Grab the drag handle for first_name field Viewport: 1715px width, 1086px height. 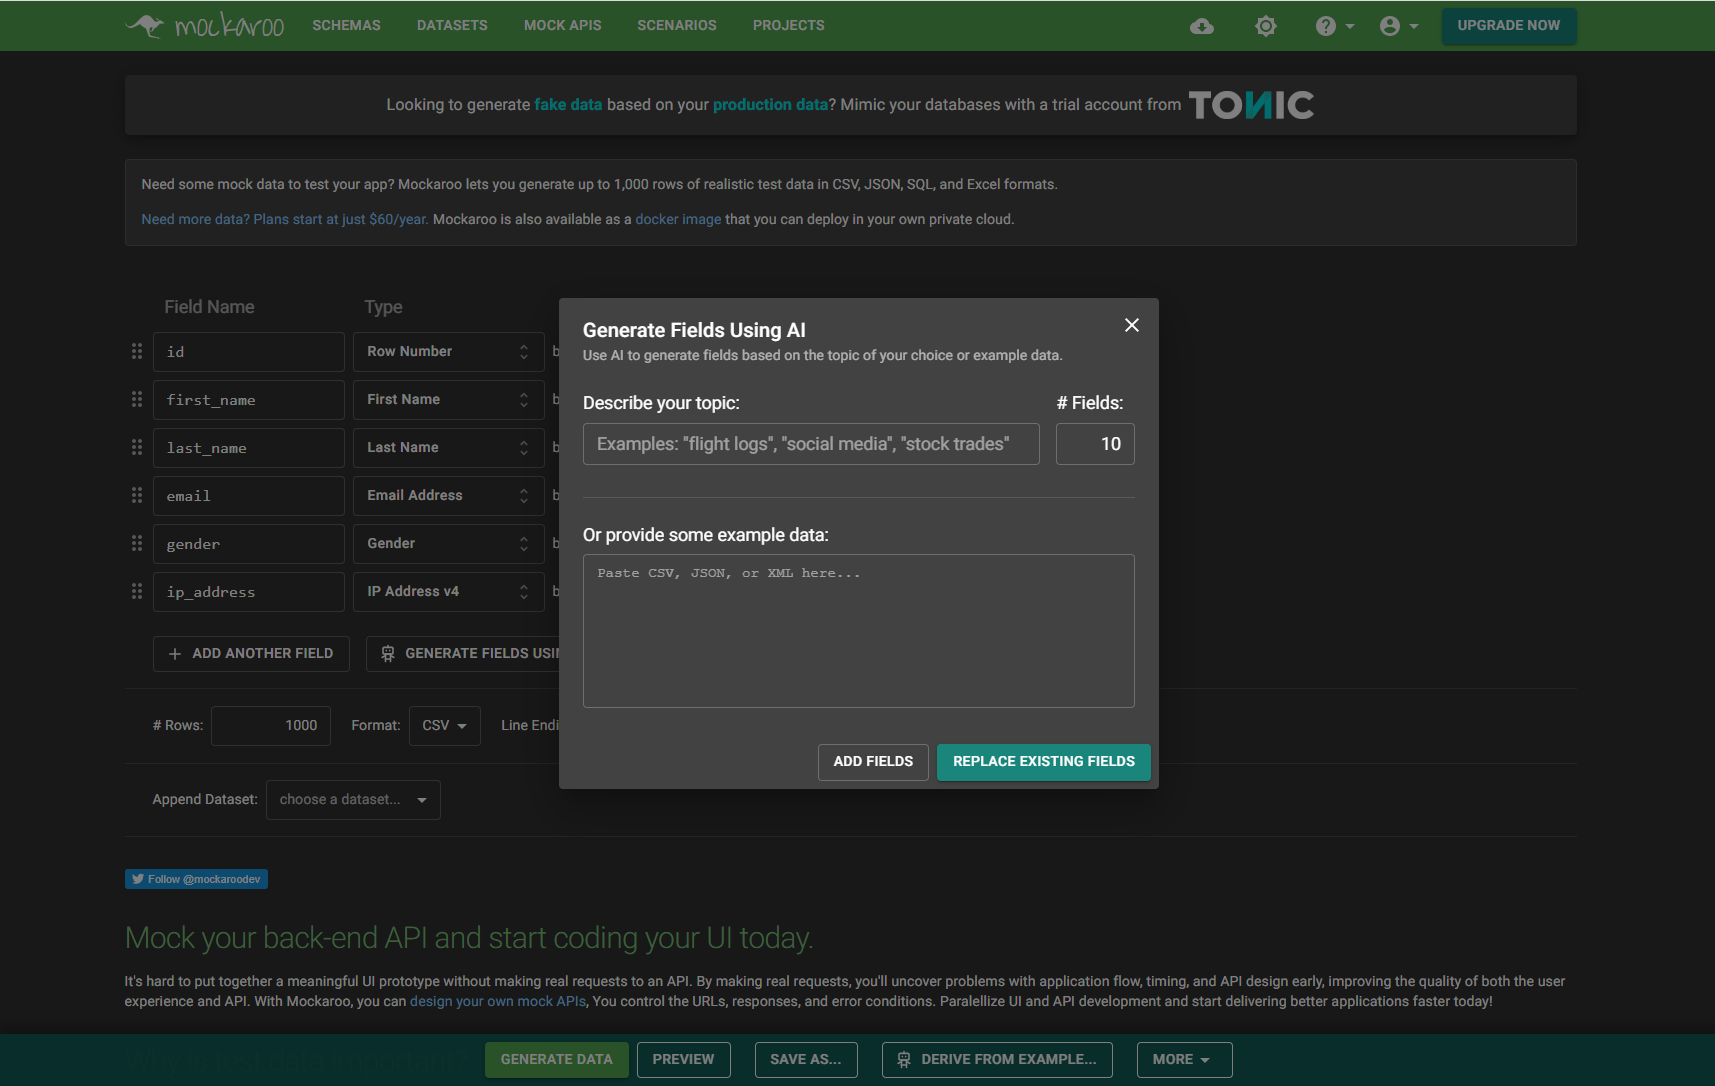coord(137,399)
